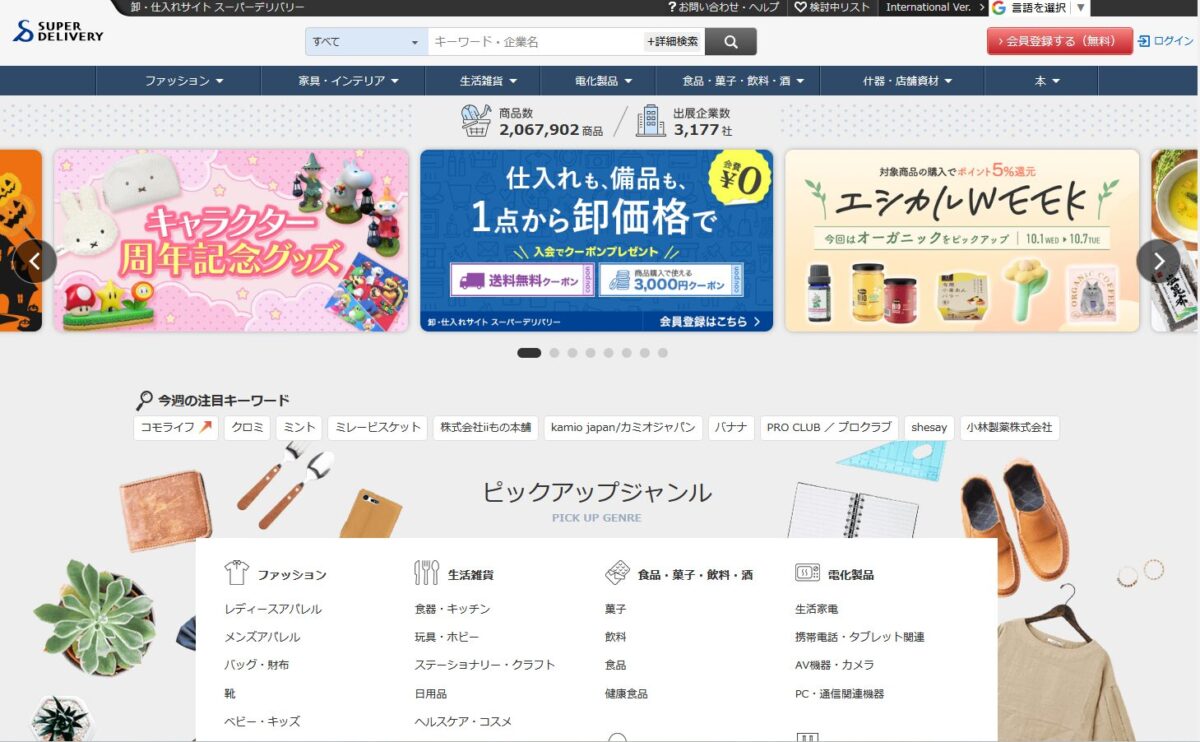Click the レディースアパレル category link
The image size is (1200, 742).
point(273,609)
